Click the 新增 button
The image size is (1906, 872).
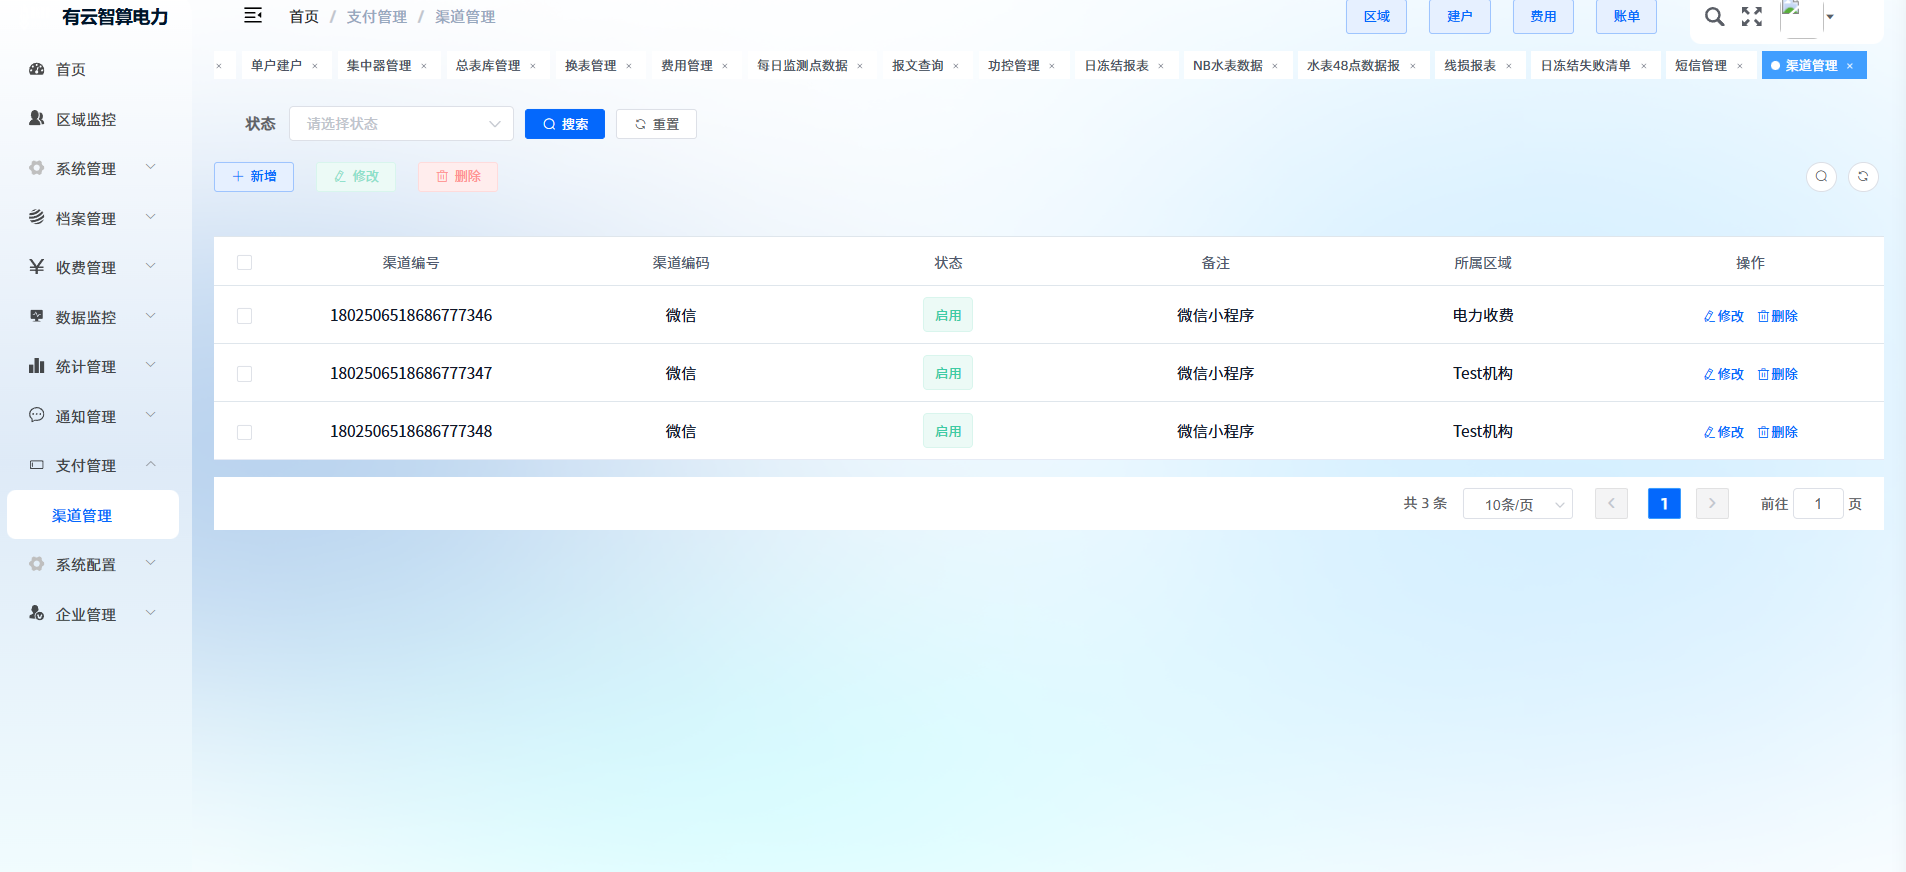coord(254,177)
